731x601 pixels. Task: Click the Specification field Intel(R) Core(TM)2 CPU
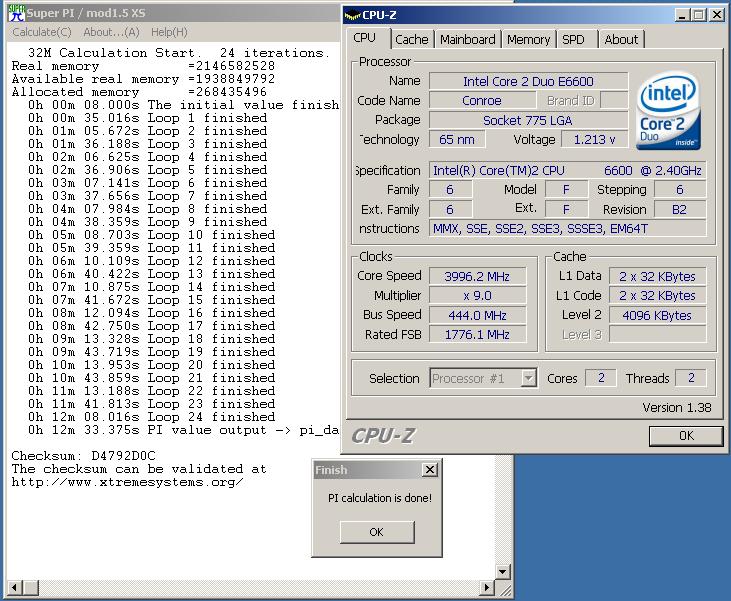tap(567, 171)
